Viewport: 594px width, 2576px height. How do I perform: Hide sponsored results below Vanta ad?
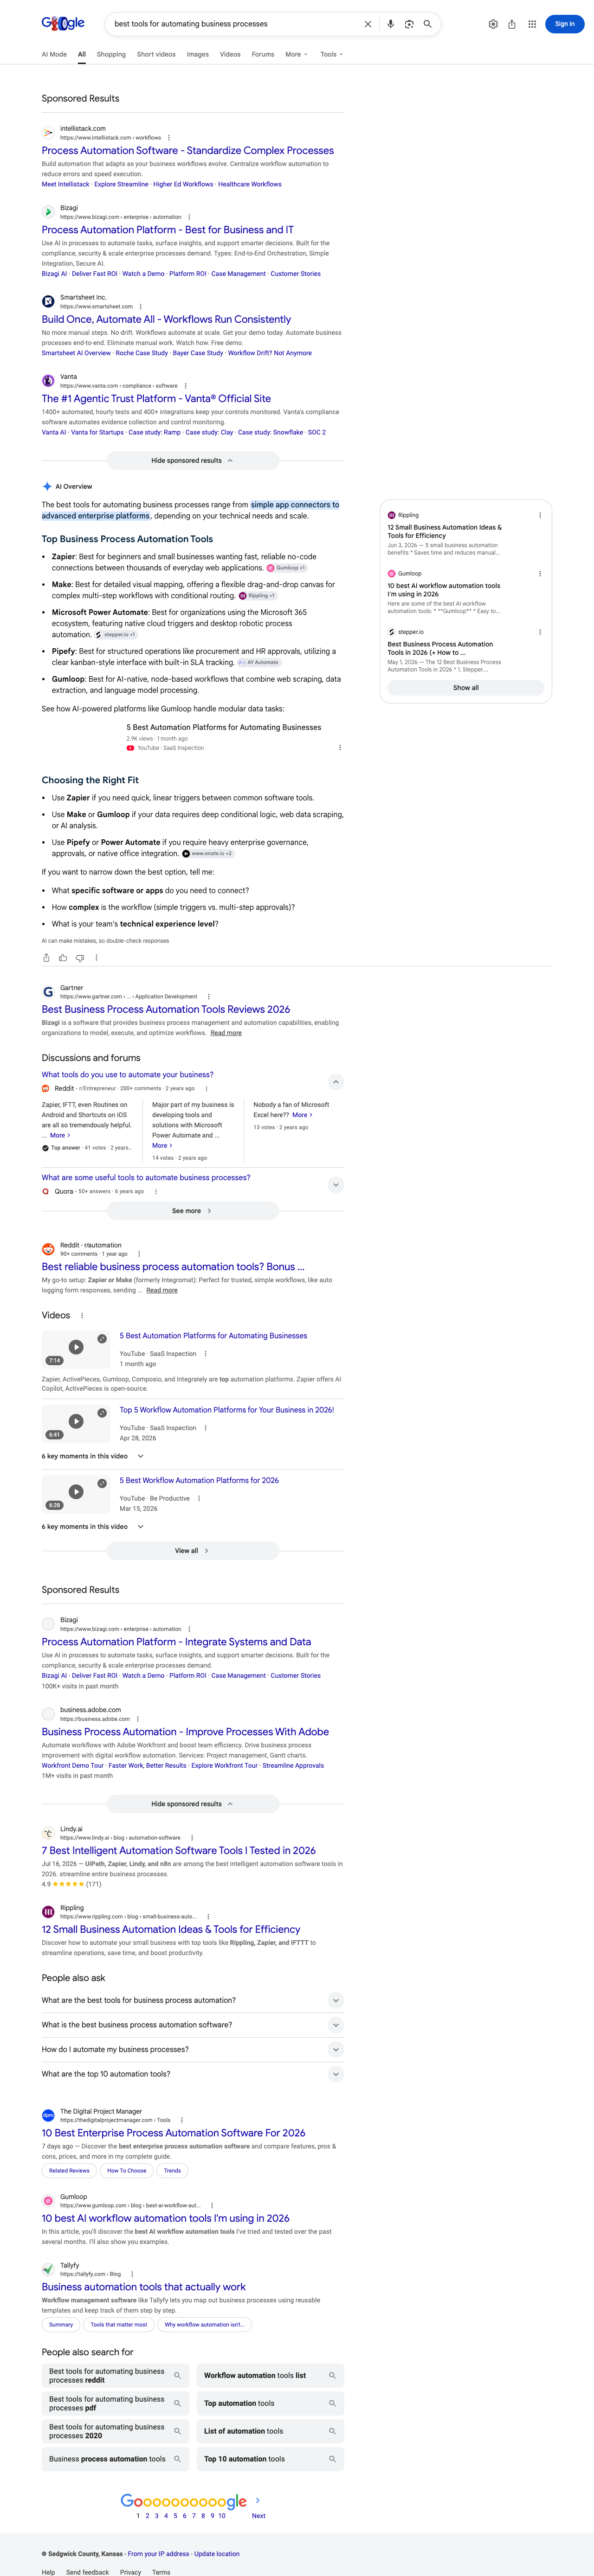tap(192, 461)
